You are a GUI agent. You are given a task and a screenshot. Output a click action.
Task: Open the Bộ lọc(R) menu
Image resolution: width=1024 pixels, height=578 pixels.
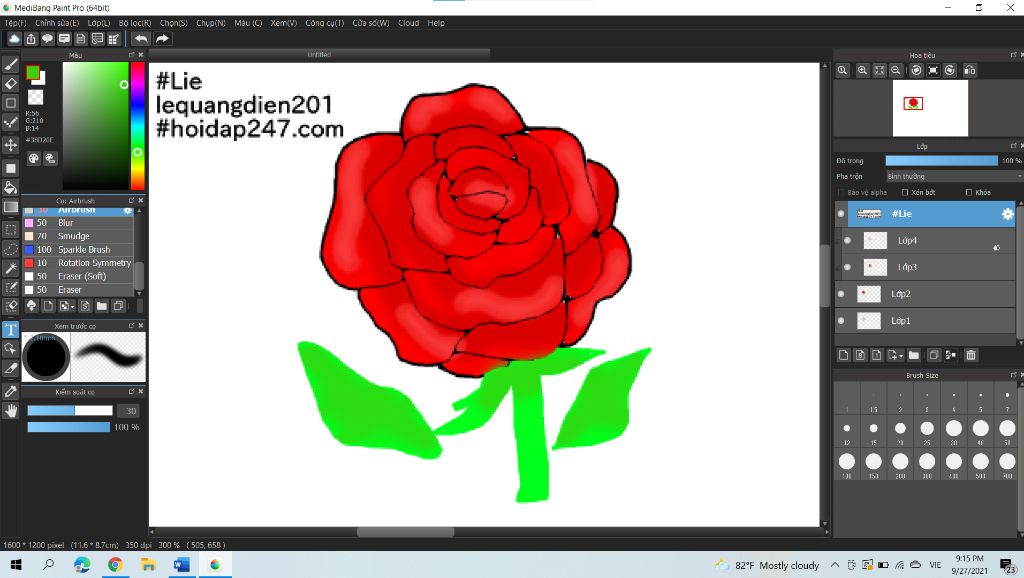point(135,23)
